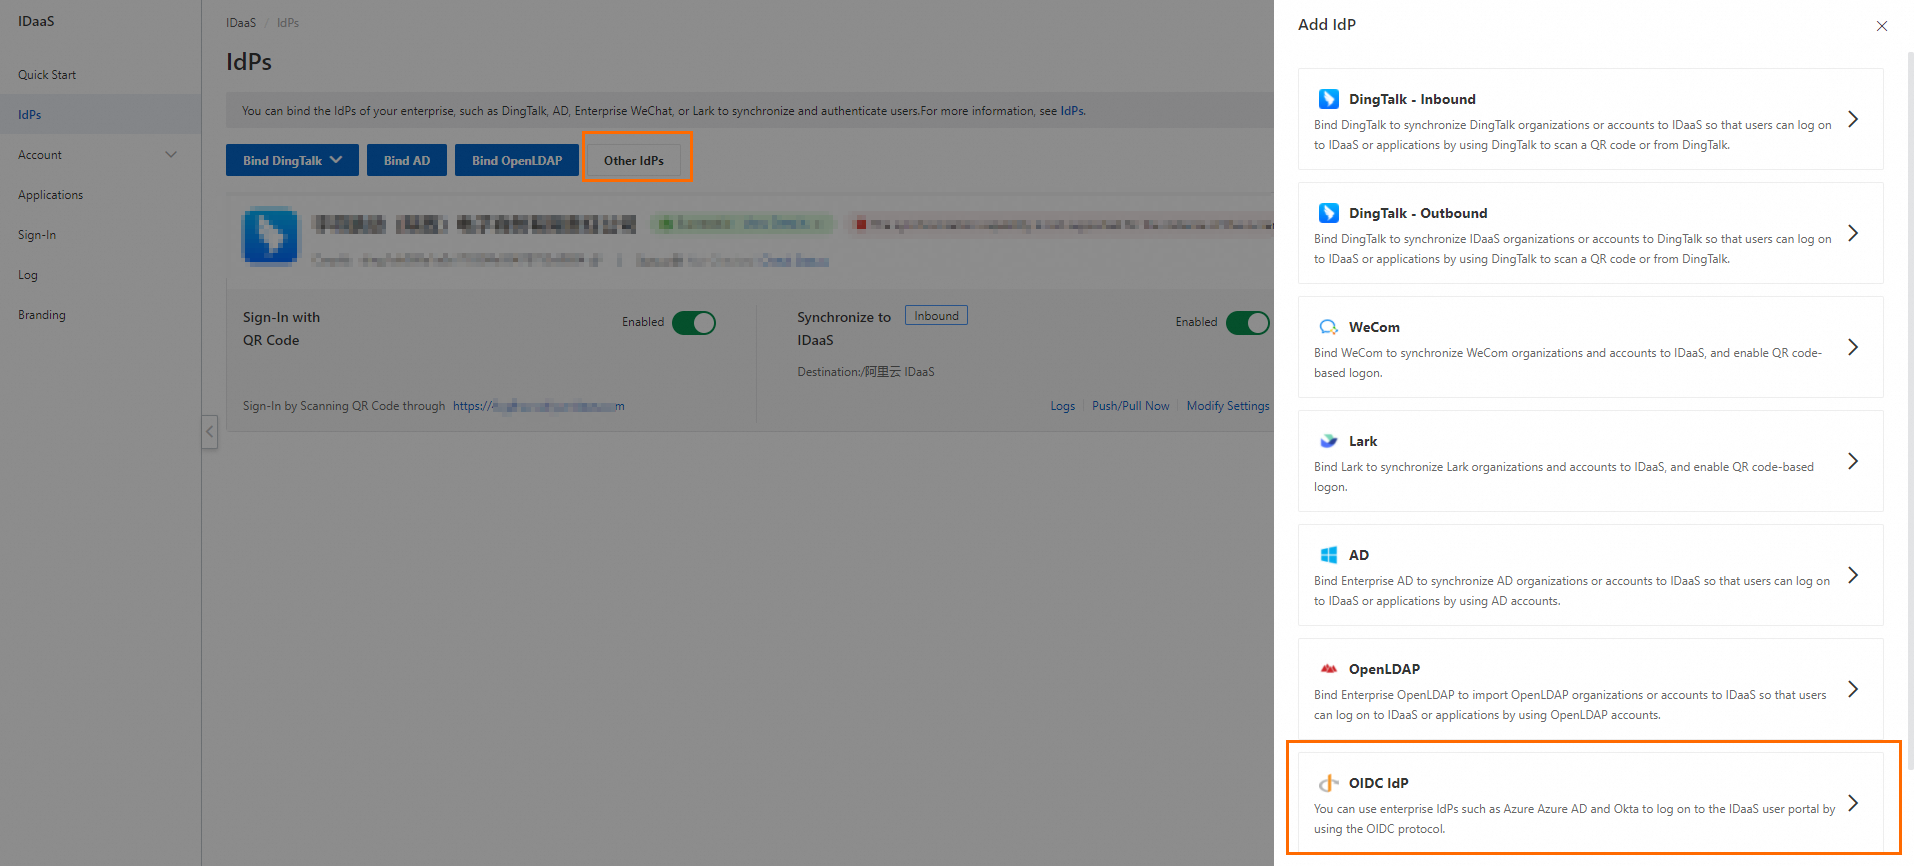Close the Add IdP panel
This screenshot has height=866, width=1914.
pos(1881,26)
